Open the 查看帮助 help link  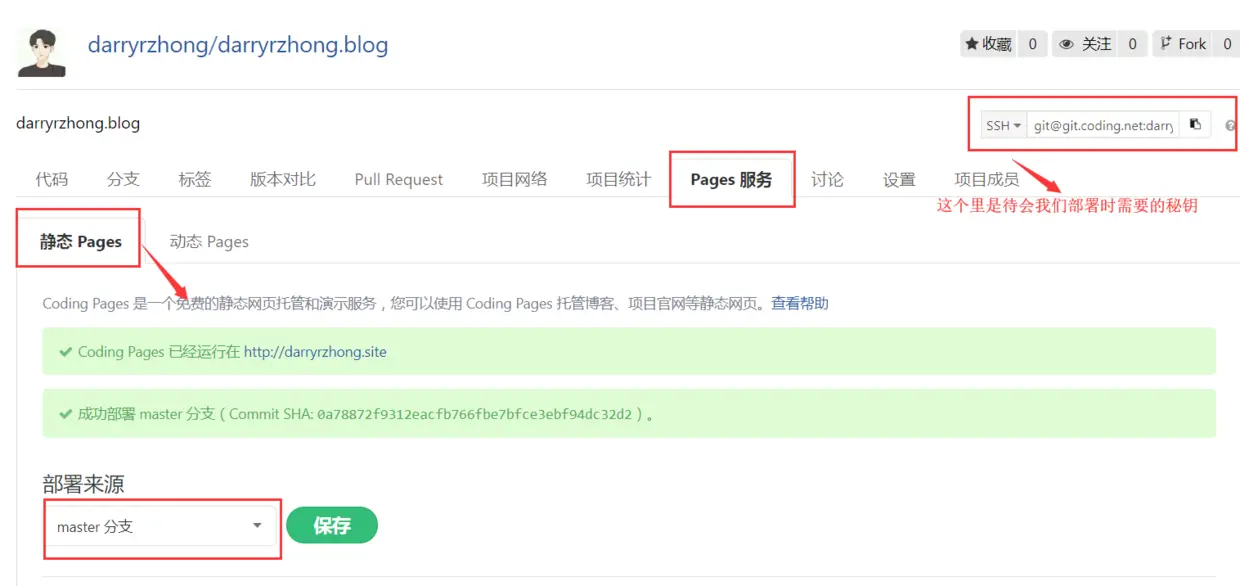[x=800, y=303]
